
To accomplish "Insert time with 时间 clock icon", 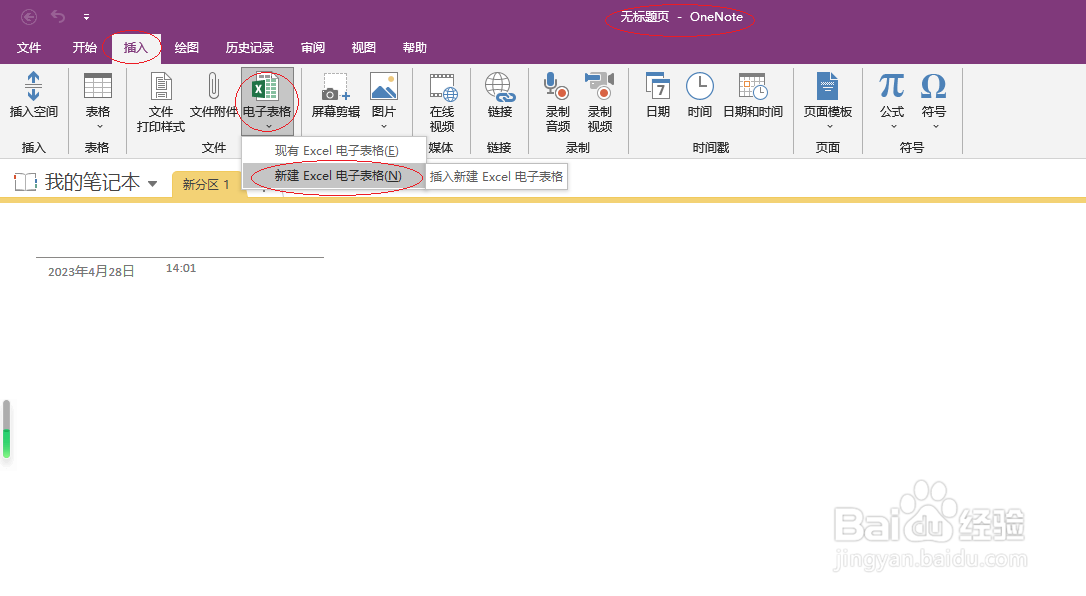I will point(700,87).
